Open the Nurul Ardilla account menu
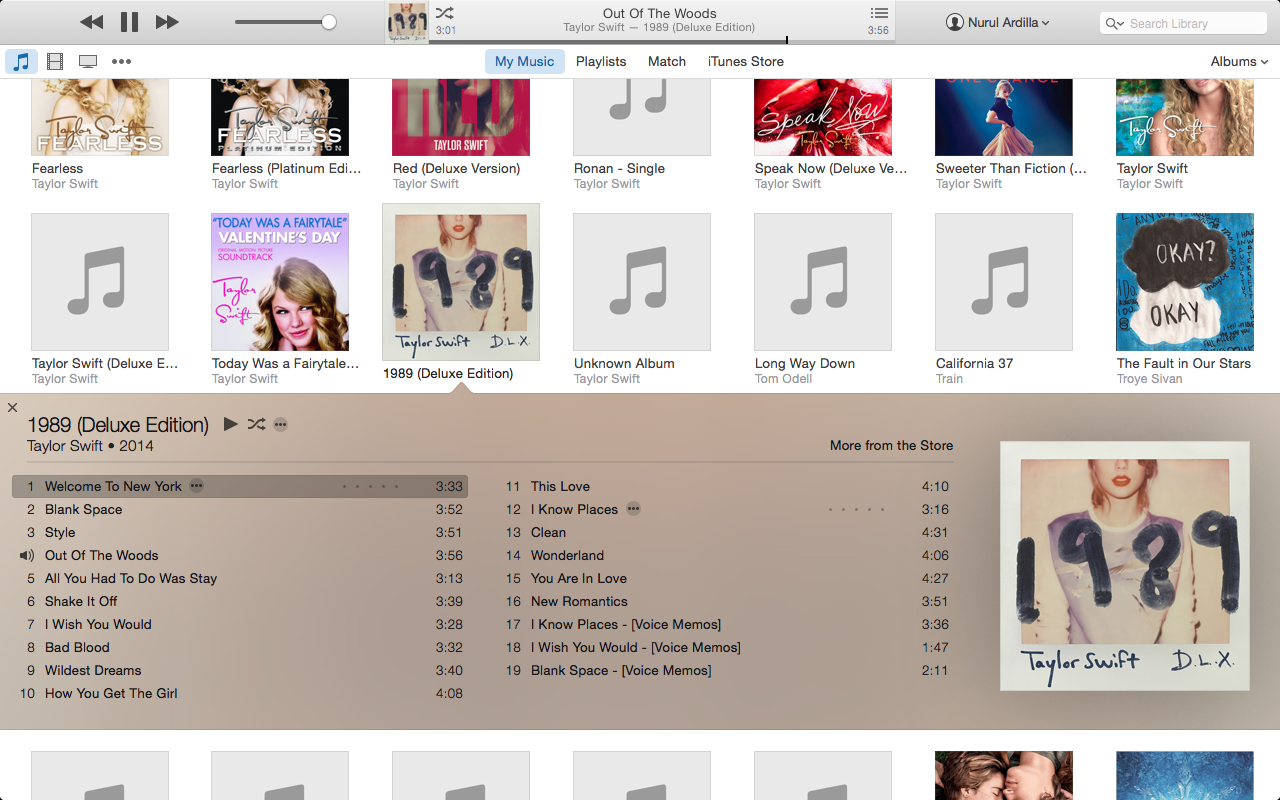The image size is (1280, 800). 998,22
